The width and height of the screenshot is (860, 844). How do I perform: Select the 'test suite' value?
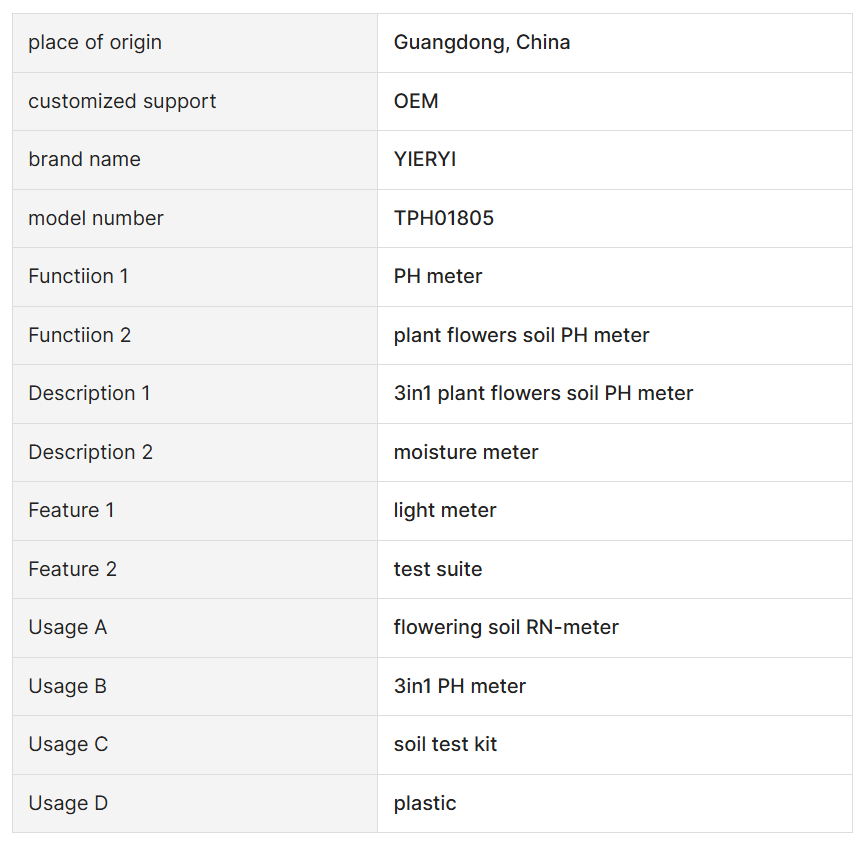pyautogui.click(x=438, y=569)
